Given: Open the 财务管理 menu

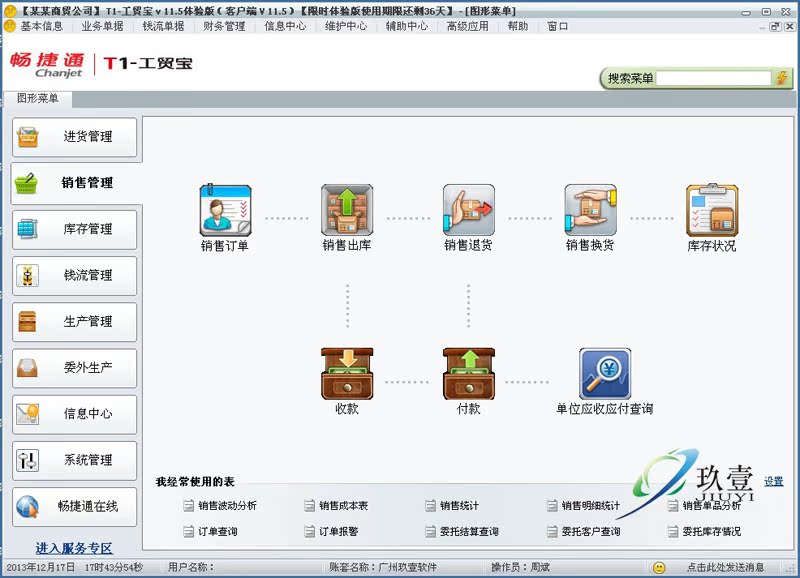Looking at the screenshot, I should (224, 26).
